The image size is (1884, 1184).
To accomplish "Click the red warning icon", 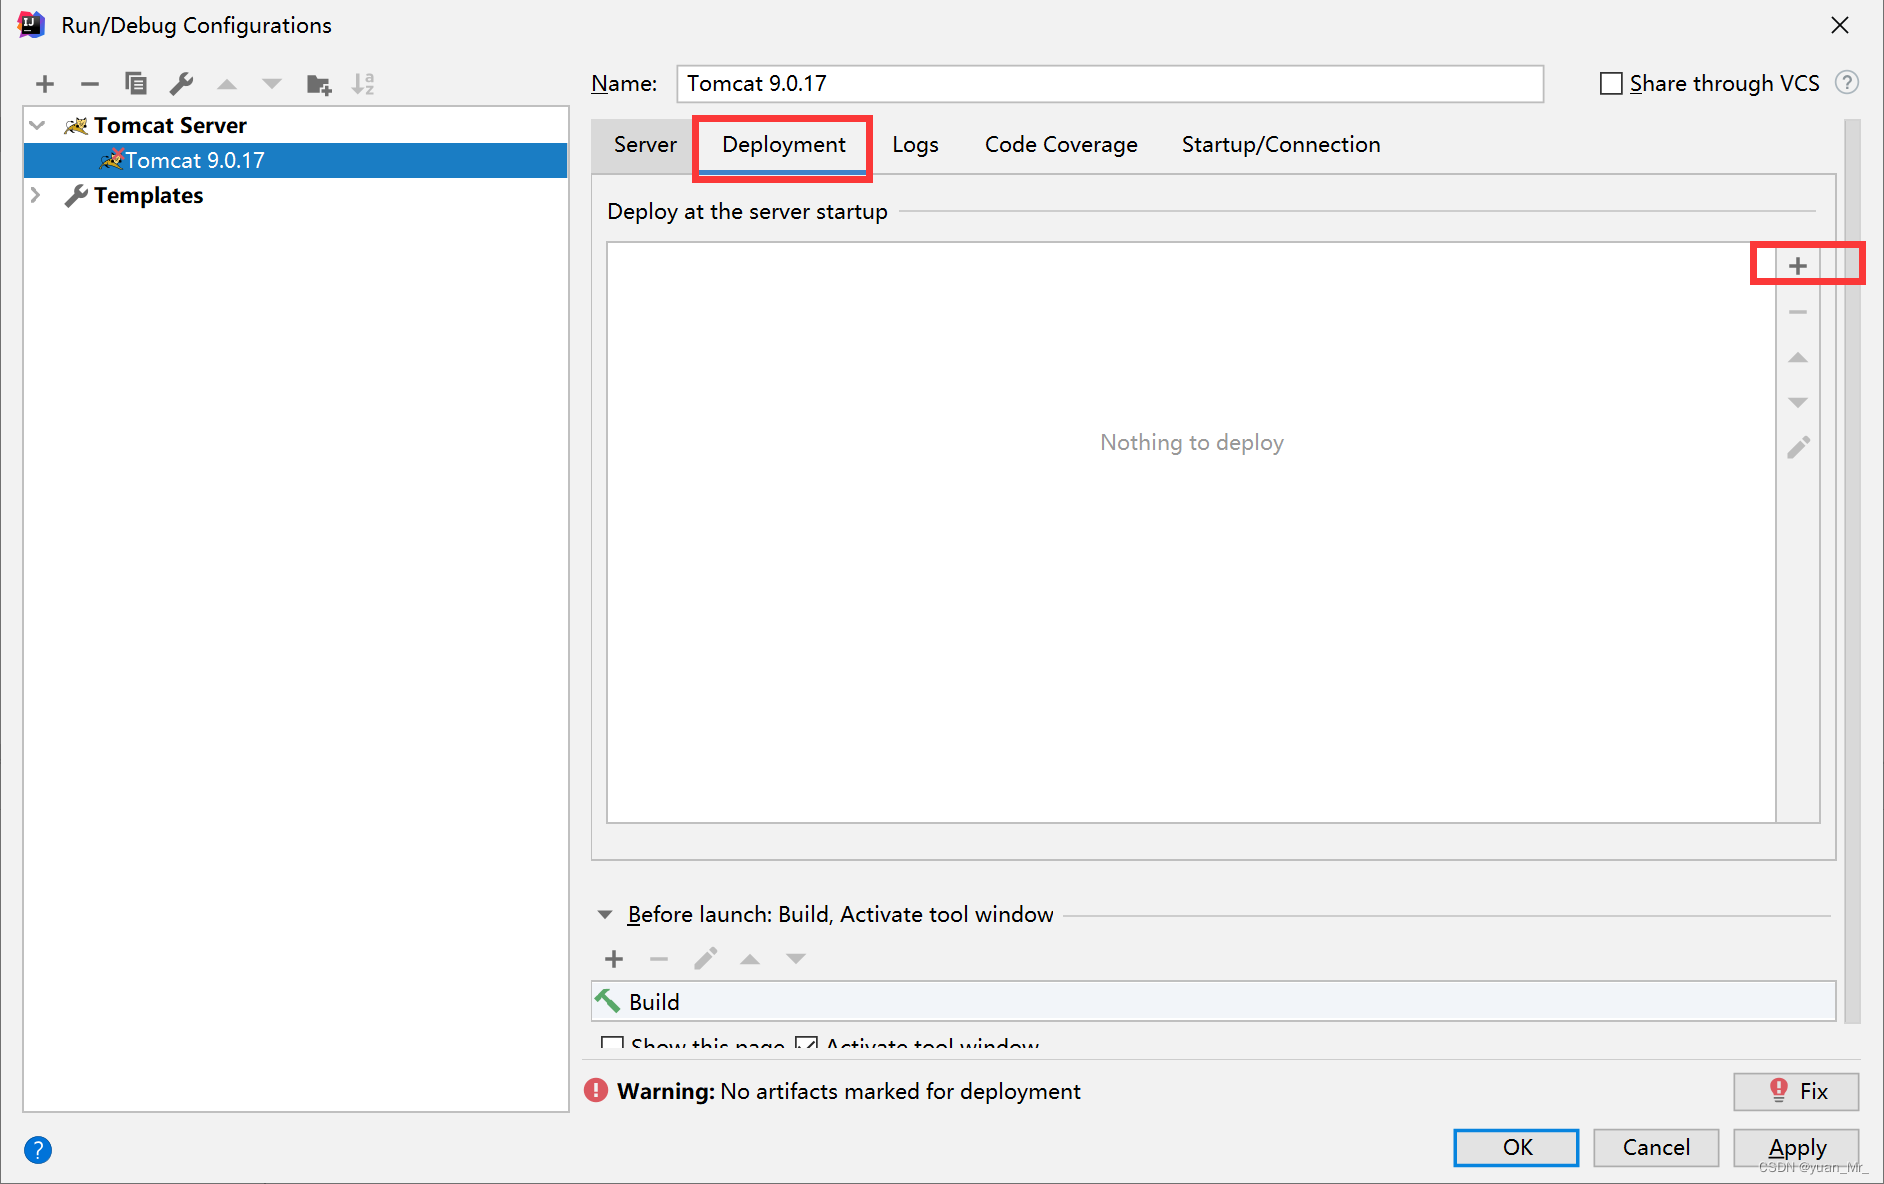I will click(596, 1090).
